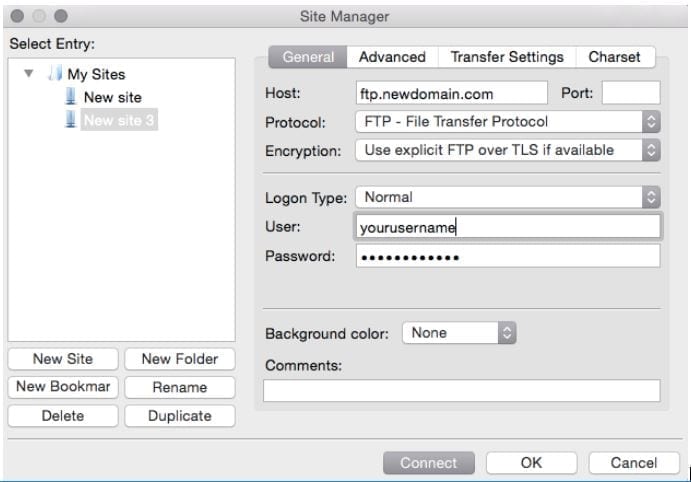The width and height of the screenshot is (691, 482).
Task: Open the Transfer Settings tab
Action: pyautogui.click(x=507, y=57)
